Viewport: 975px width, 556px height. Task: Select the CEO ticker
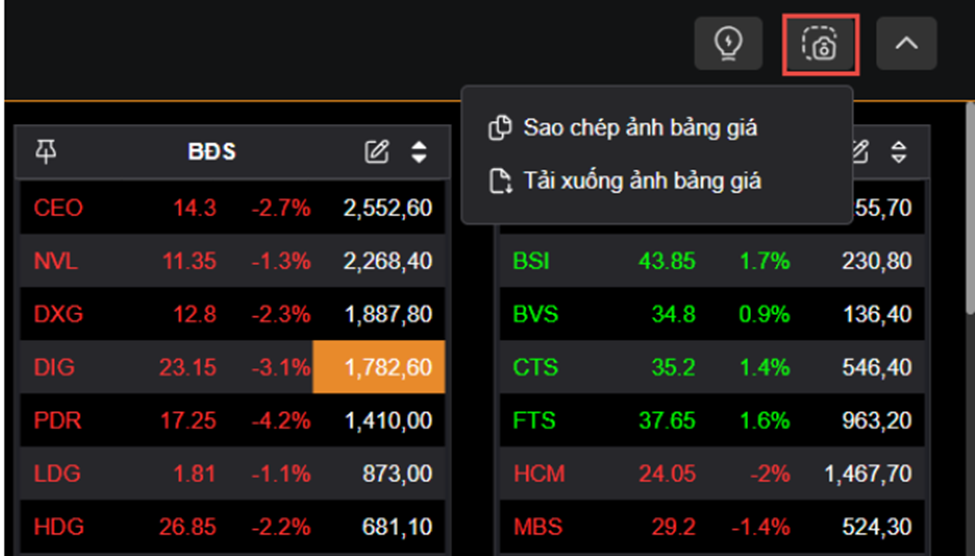(x=58, y=208)
